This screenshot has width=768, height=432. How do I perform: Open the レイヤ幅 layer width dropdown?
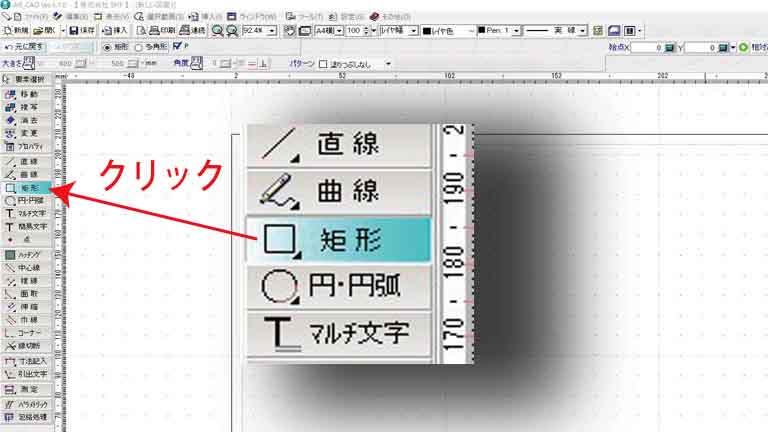(413, 31)
